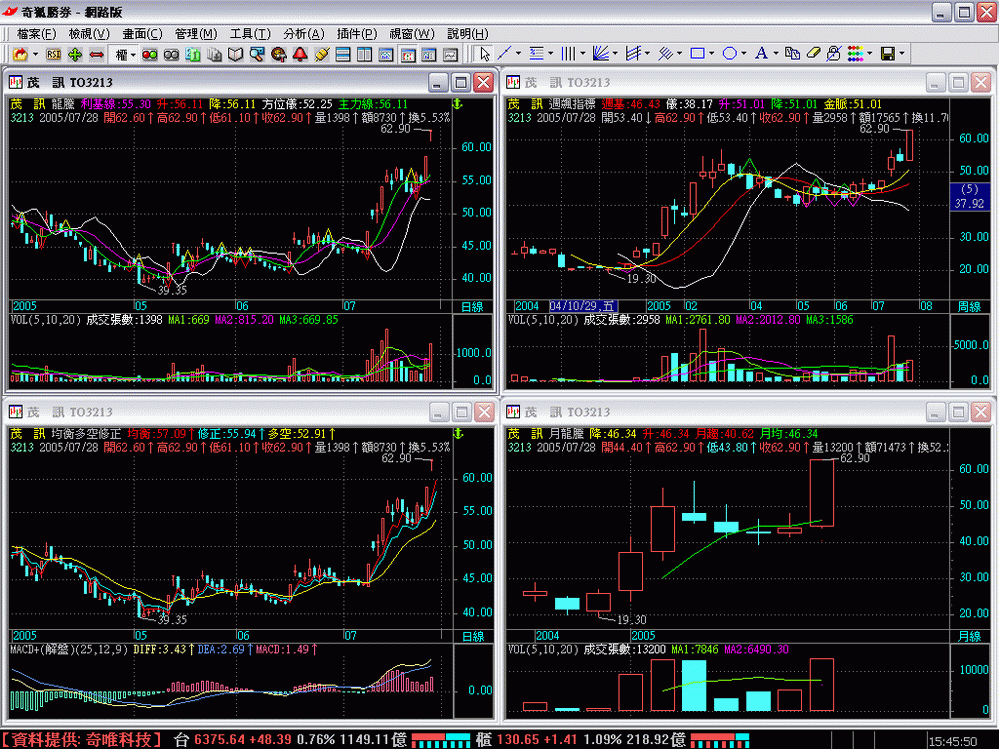999x749 pixels.
Task: Click the MACD+ indicator title text
Action: pyautogui.click(x=71, y=649)
